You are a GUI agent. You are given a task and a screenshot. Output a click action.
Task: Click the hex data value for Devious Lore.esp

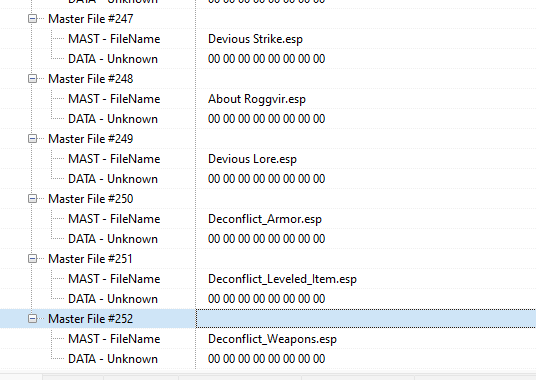point(267,179)
